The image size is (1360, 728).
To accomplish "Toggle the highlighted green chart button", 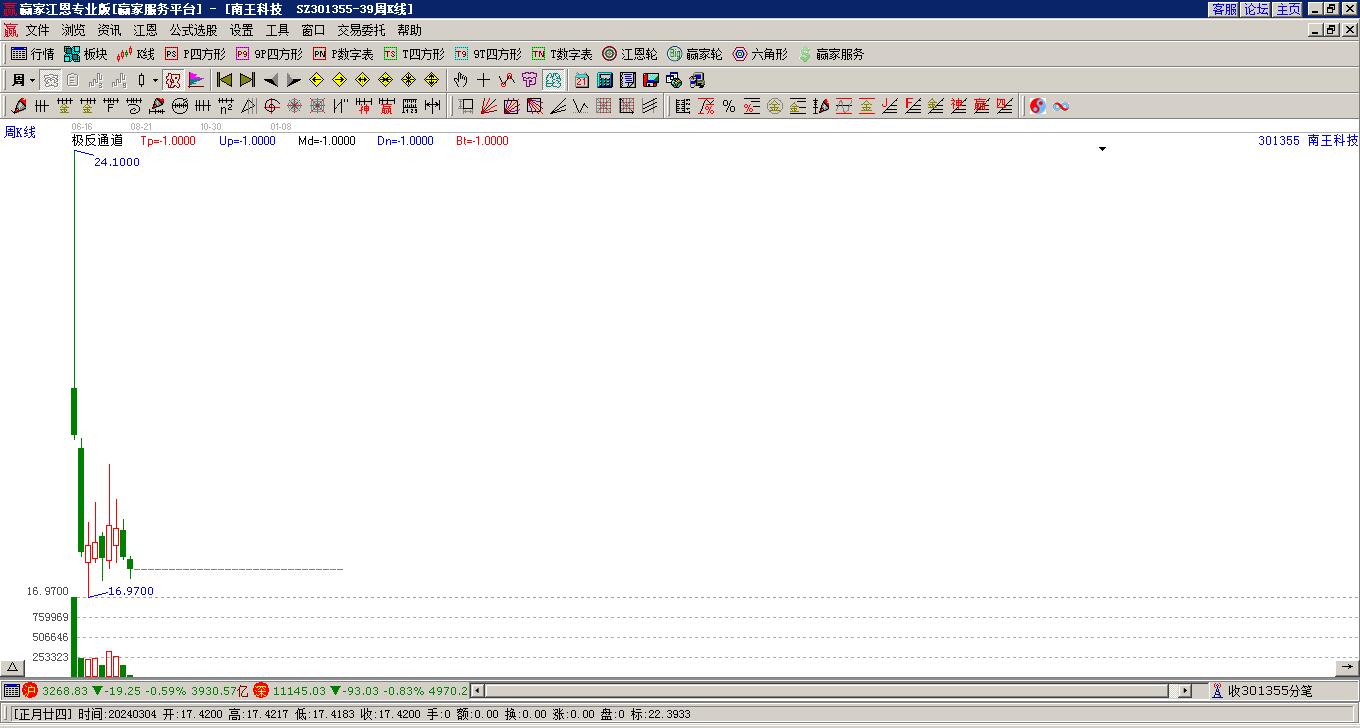I will pos(553,80).
